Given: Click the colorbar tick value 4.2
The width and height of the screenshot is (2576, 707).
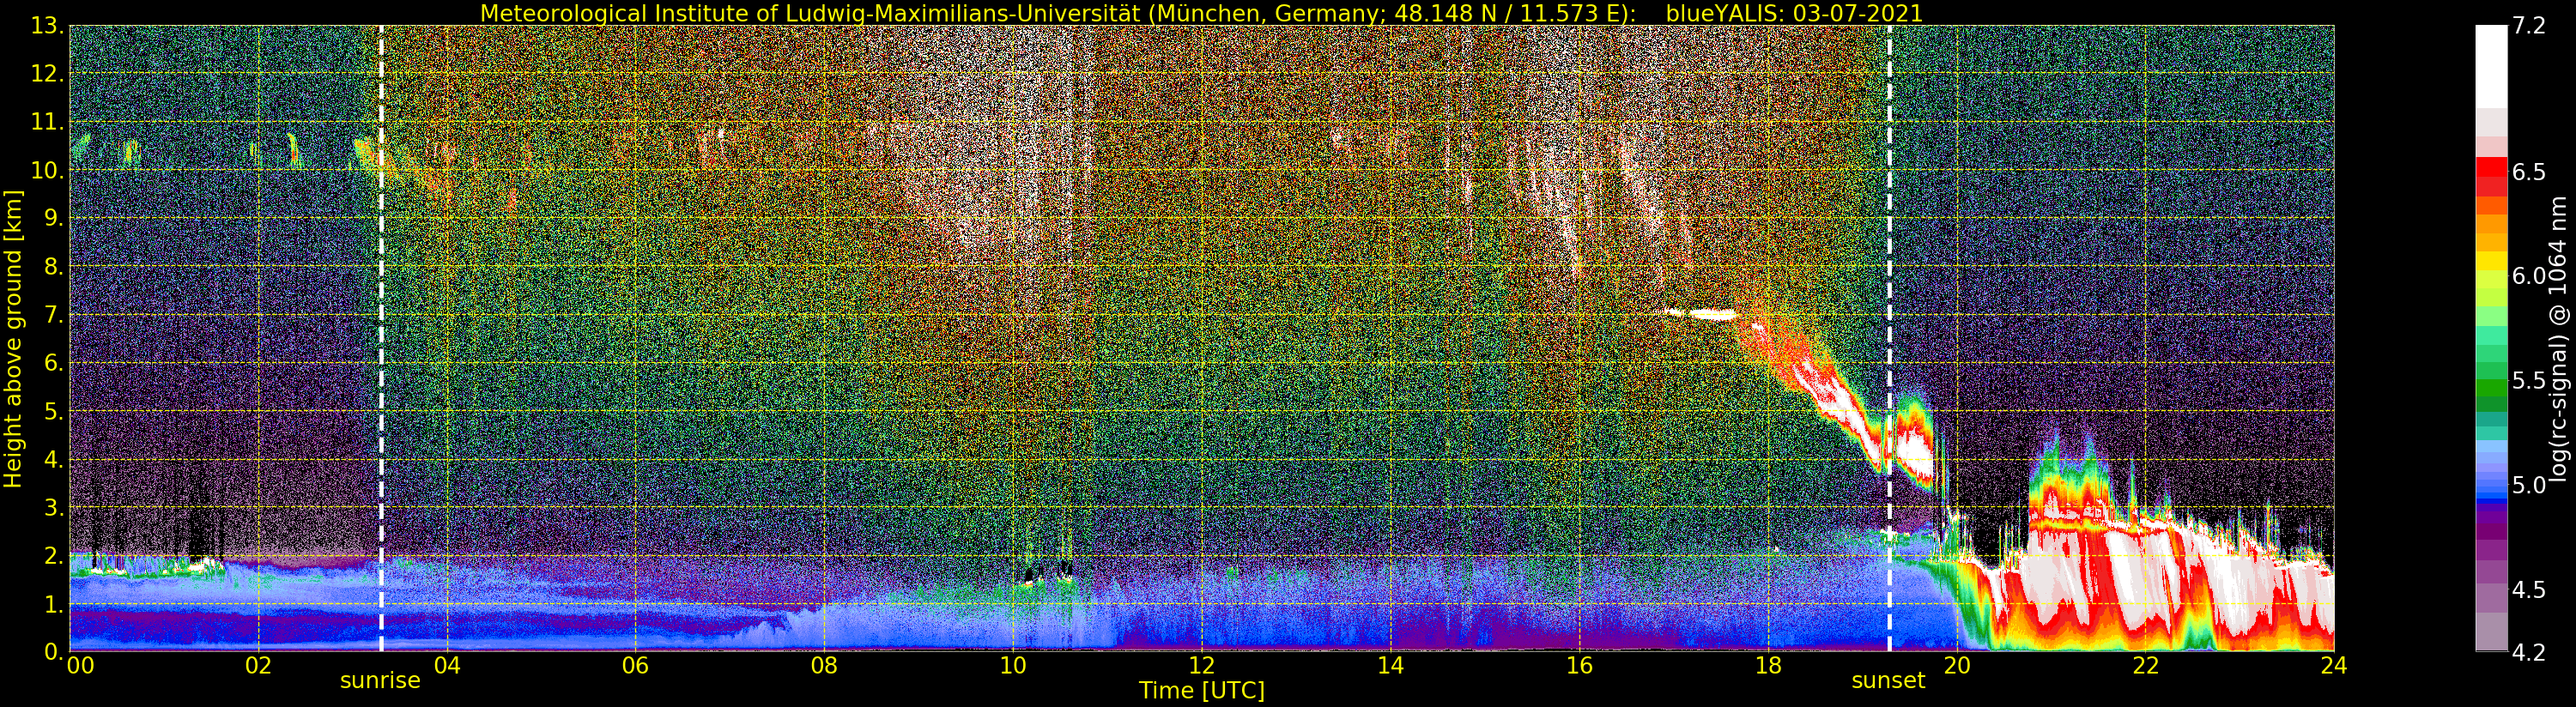Looking at the screenshot, I should pyautogui.click(x=2529, y=652).
